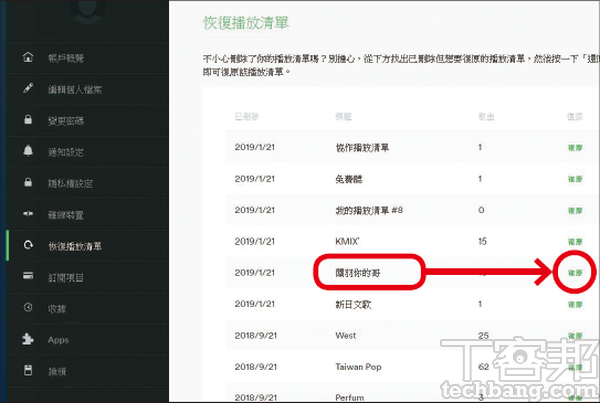Click the Perfum playlist title
The image size is (600, 403).
point(349,398)
